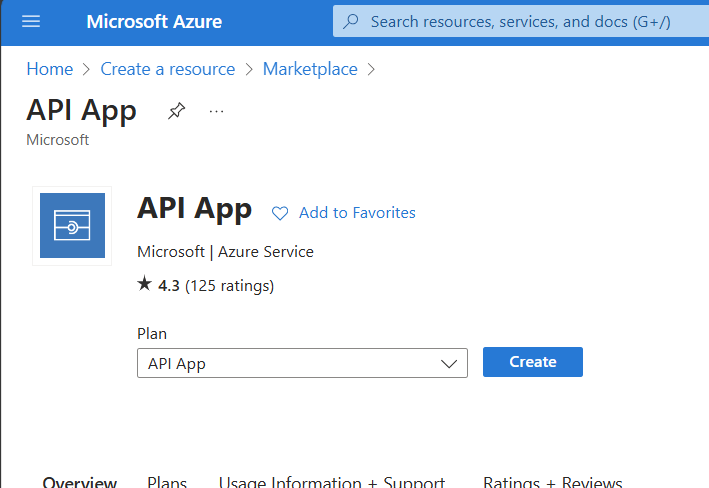Click the Microsoft Azure logo text
Viewport: 709px width, 488px height.
click(154, 22)
